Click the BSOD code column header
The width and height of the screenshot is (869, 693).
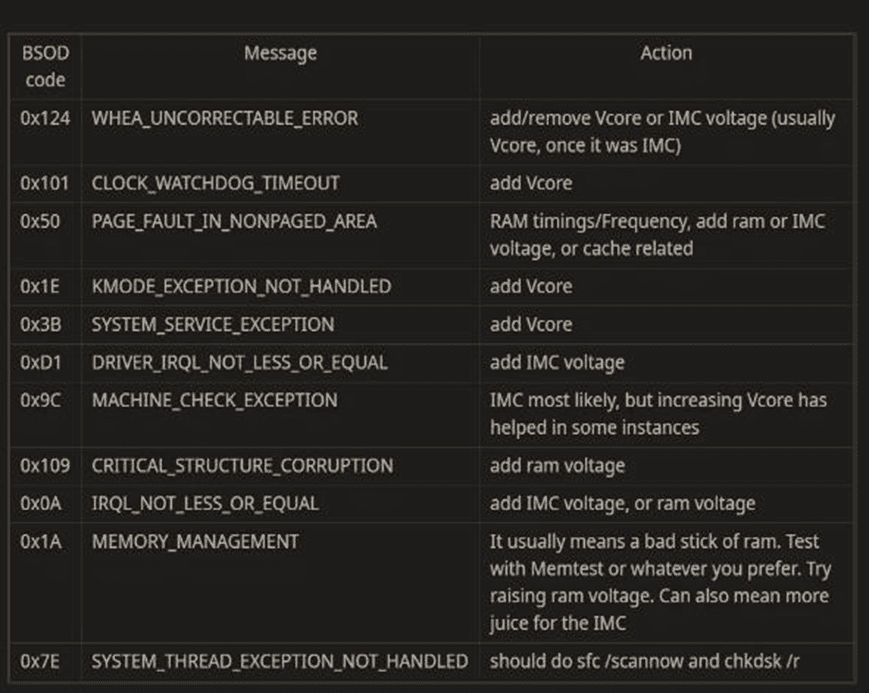point(45,67)
